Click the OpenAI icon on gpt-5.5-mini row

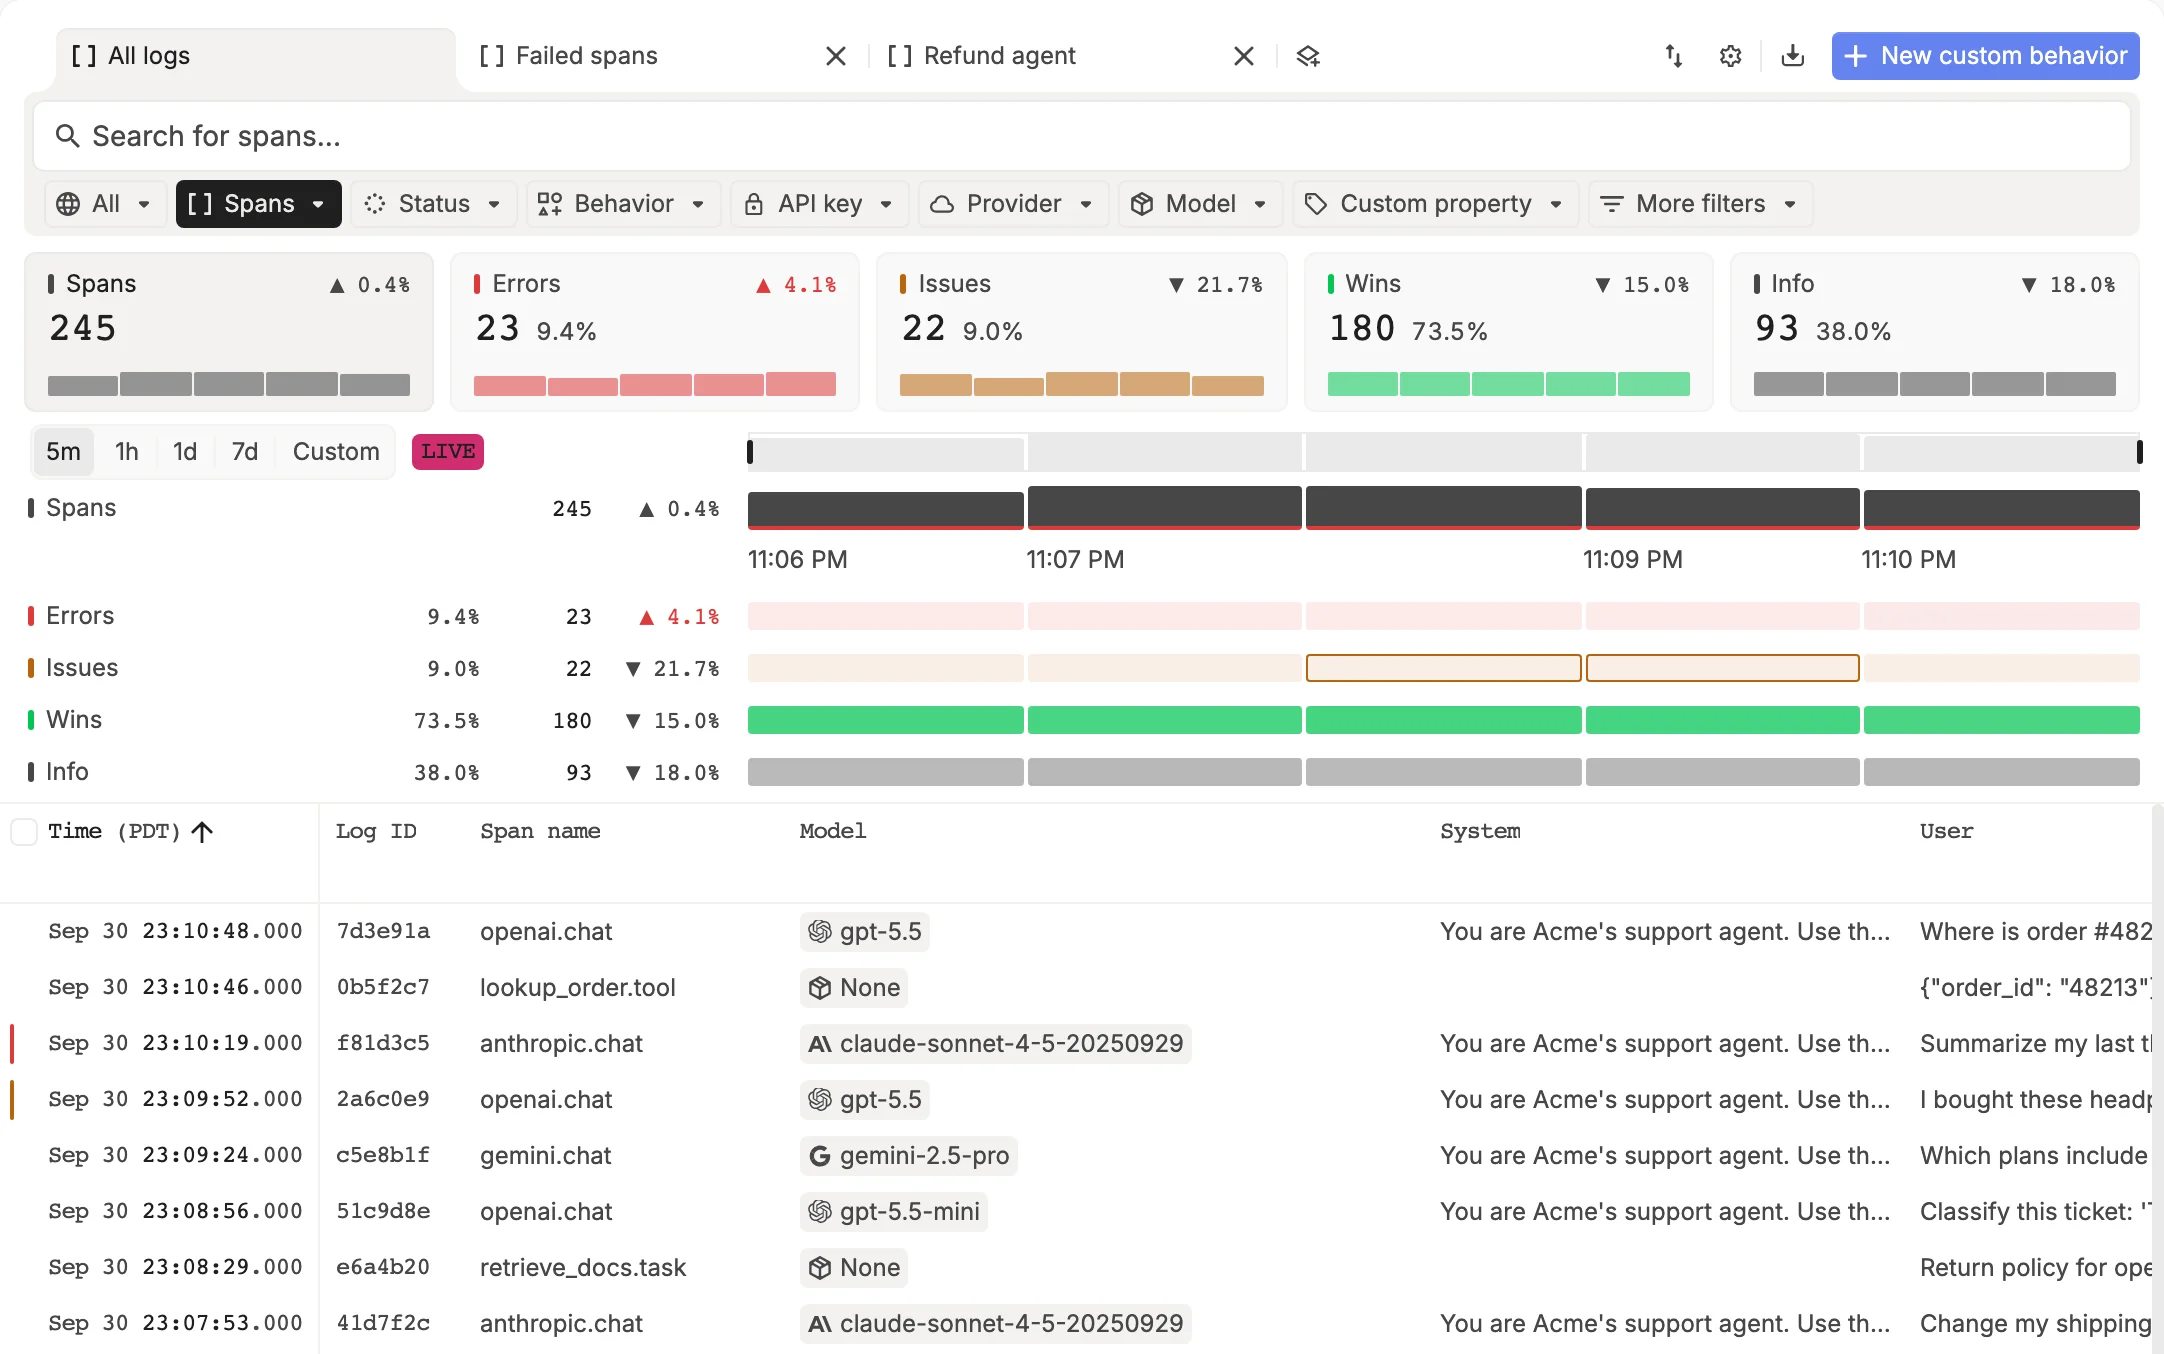(820, 1211)
